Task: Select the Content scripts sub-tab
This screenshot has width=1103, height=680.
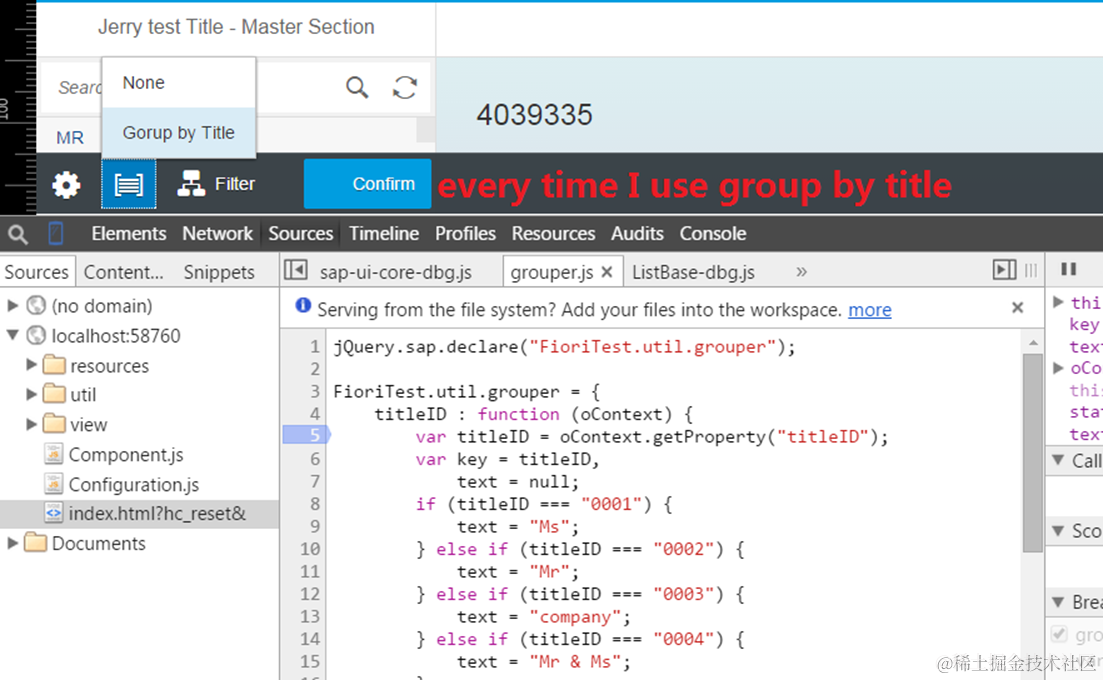Action: click(x=124, y=272)
